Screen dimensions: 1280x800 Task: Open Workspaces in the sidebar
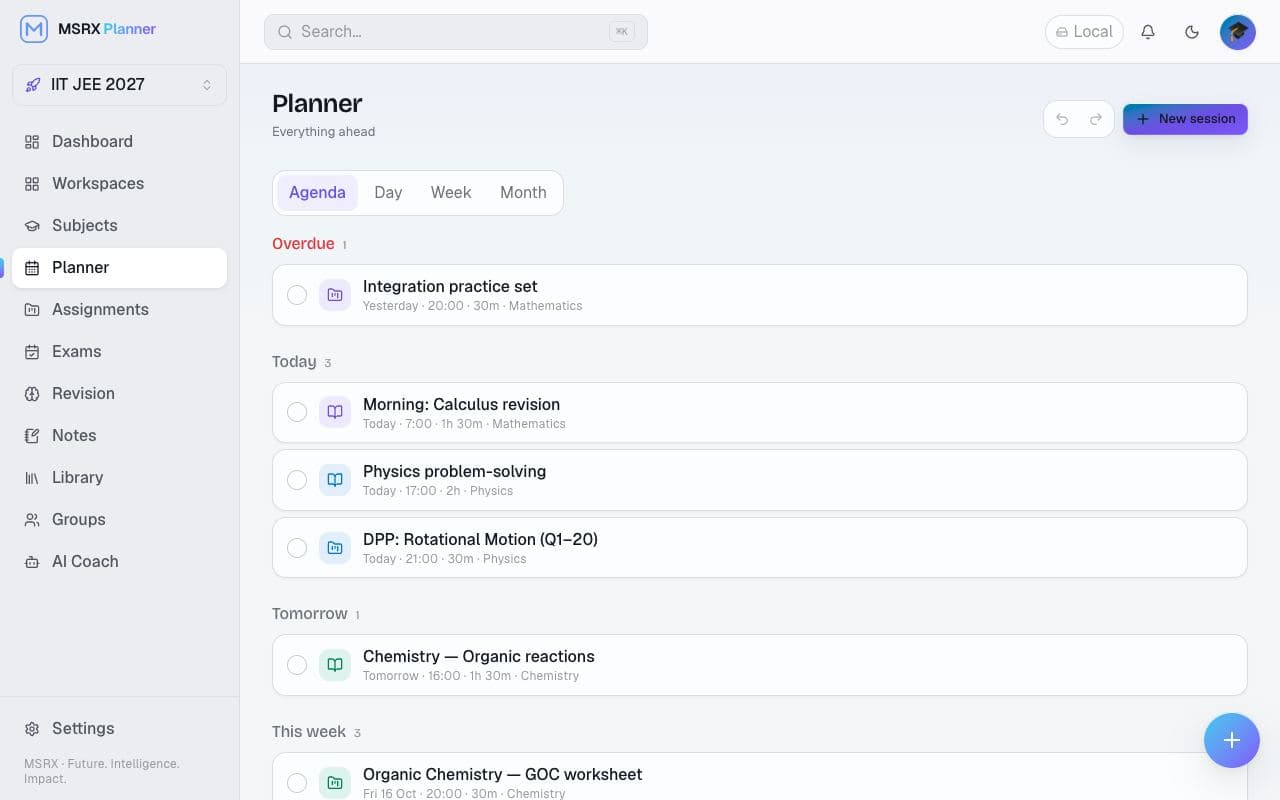(119, 184)
